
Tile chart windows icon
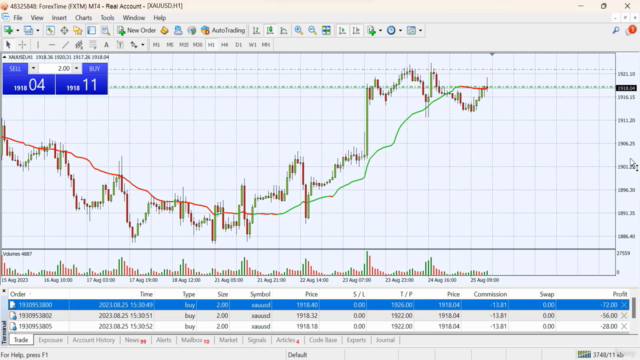(x=326, y=30)
